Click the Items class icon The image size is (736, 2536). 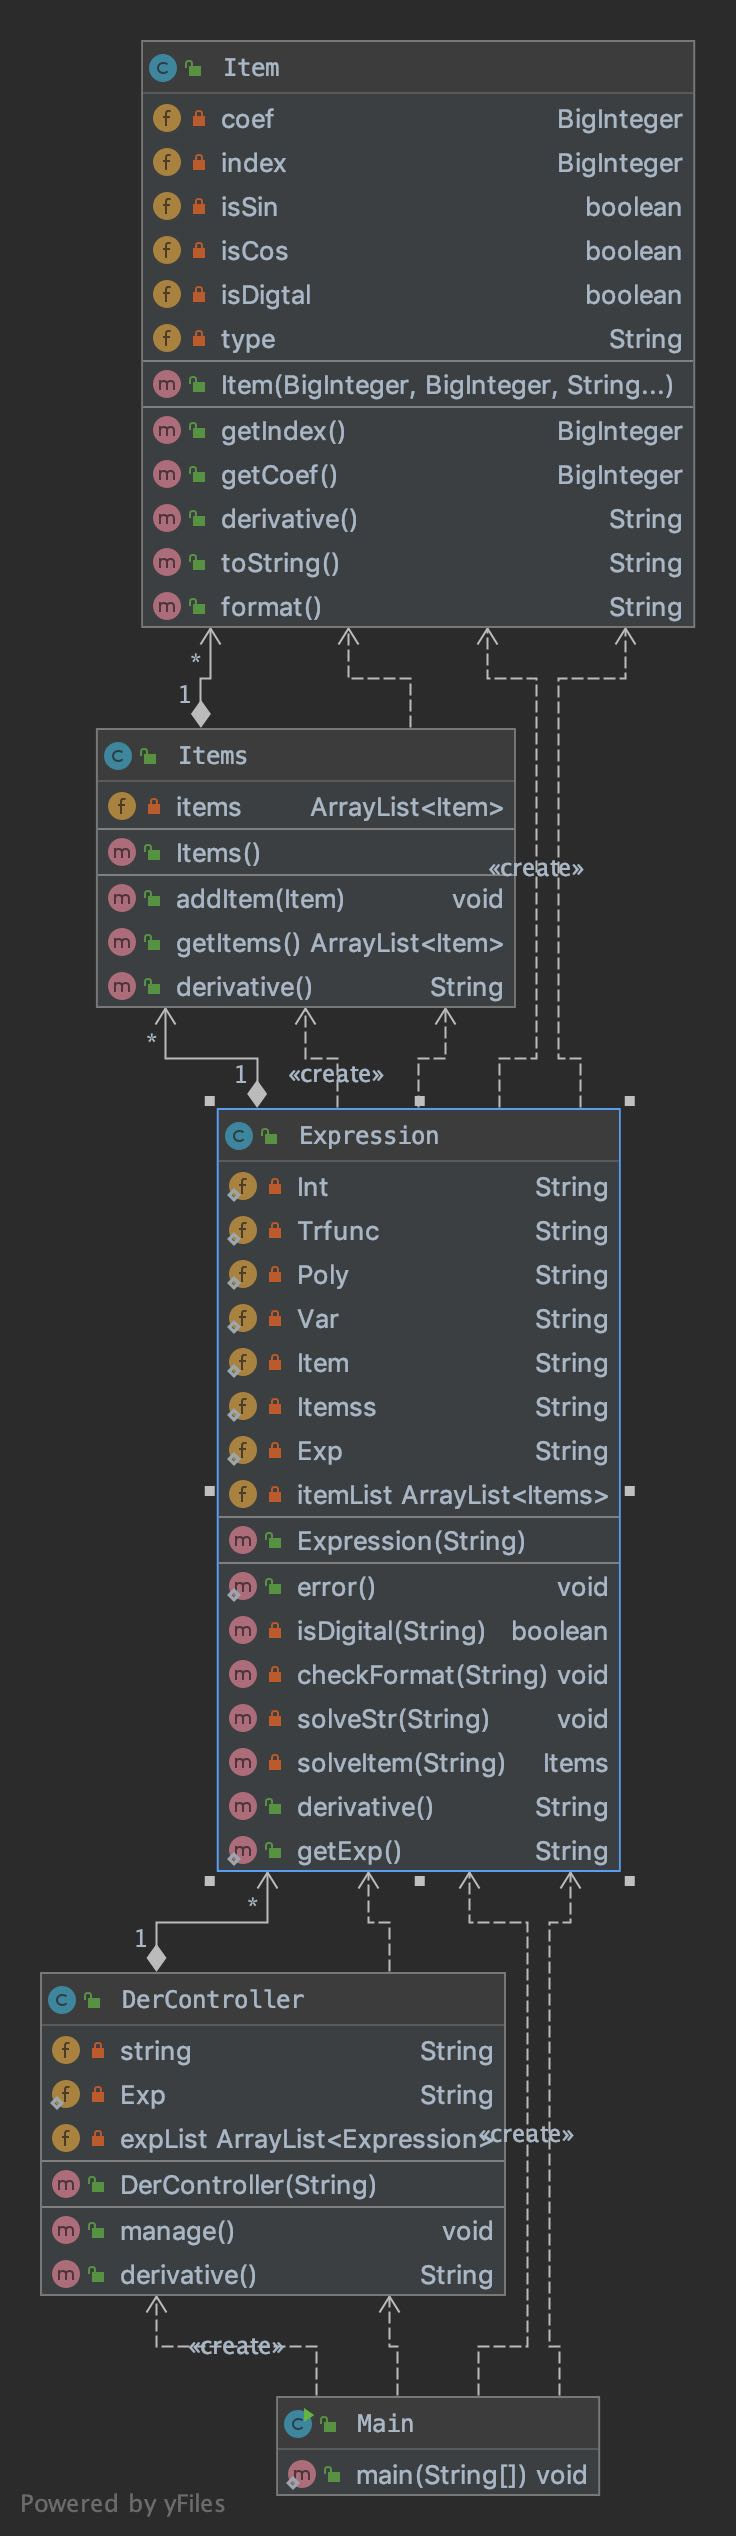click(117, 756)
